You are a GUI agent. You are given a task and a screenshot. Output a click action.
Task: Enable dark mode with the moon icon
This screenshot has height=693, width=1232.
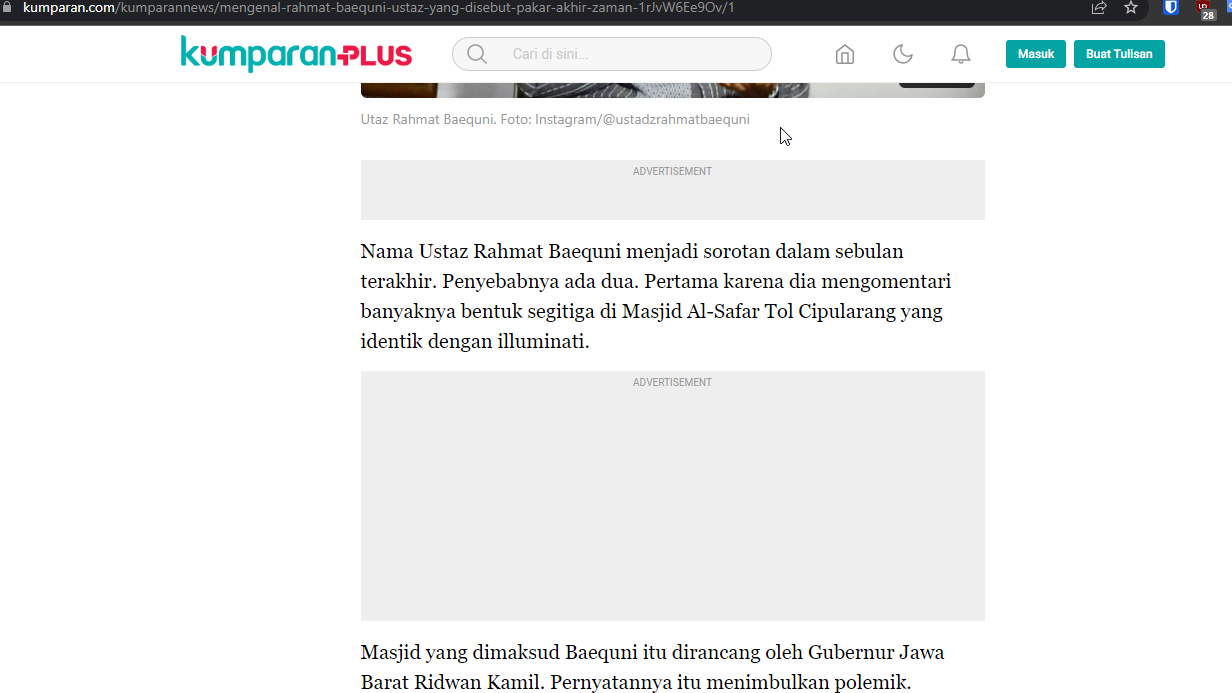click(903, 55)
